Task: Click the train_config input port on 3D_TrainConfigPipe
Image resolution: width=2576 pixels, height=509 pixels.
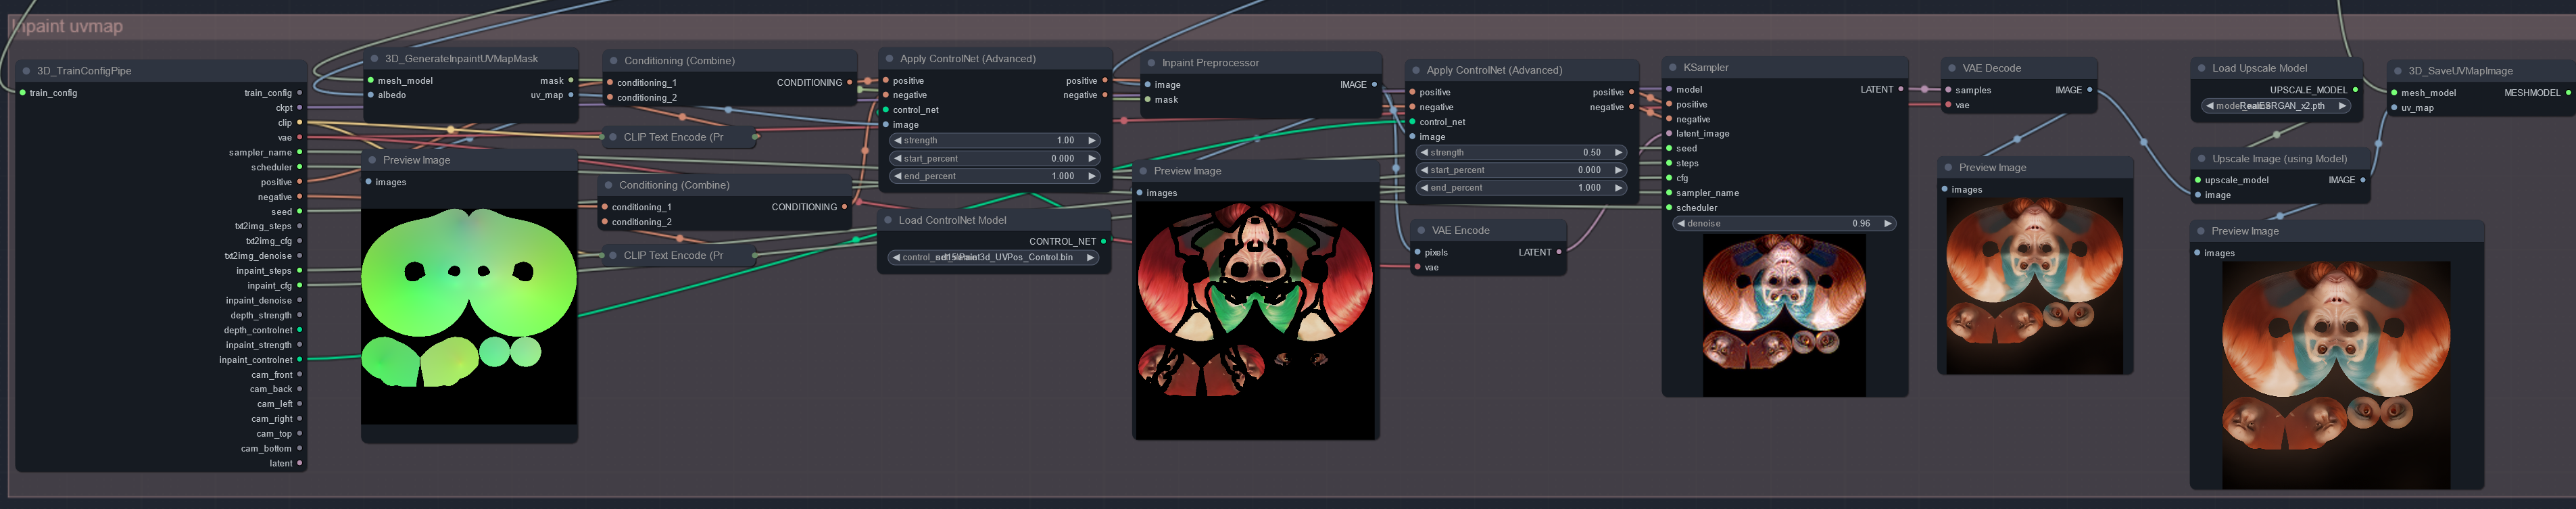Action: 23,93
